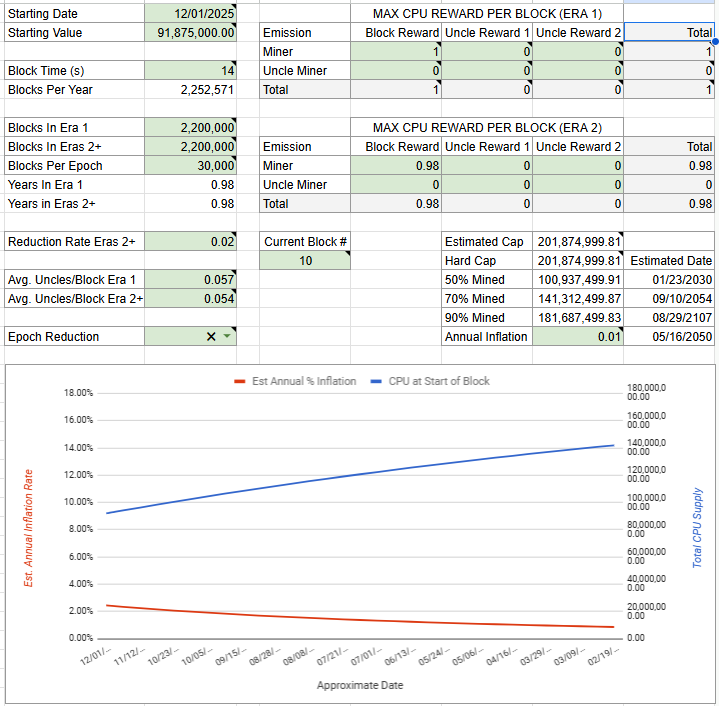This screenshot has width=719, height=706.
Task: Open the Epoch Reduction dropdown arrow
Action: (227, 336)
